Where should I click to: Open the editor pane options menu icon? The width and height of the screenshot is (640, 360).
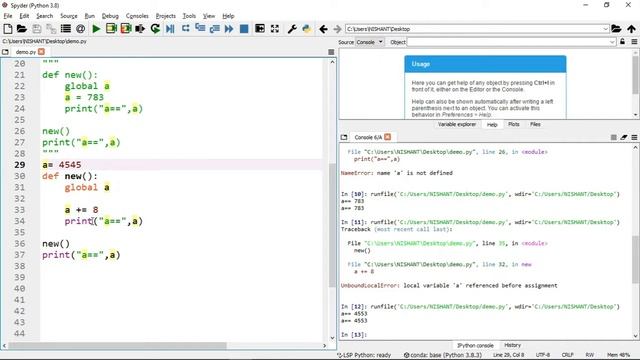(x=331, y=52)
